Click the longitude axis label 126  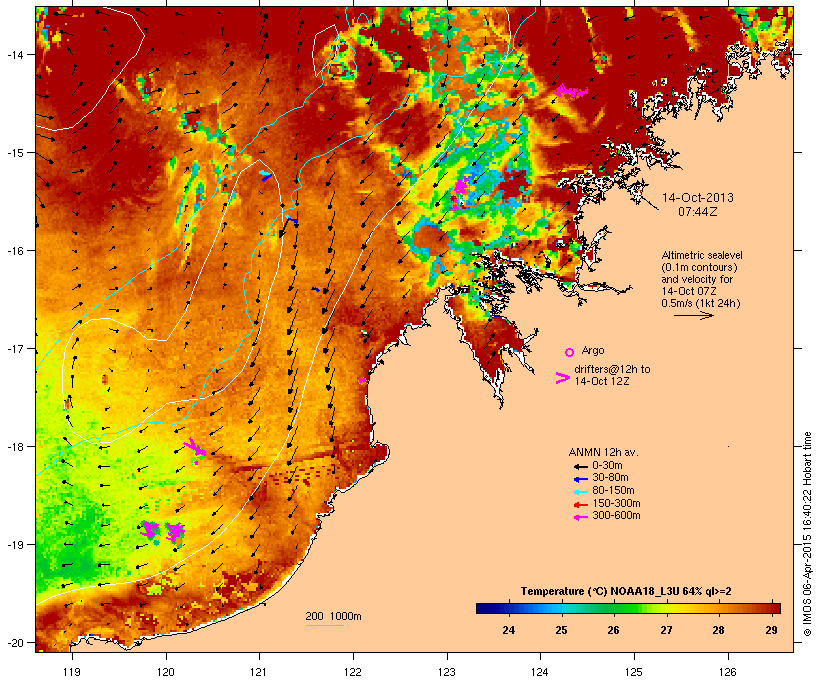[727, 672]
